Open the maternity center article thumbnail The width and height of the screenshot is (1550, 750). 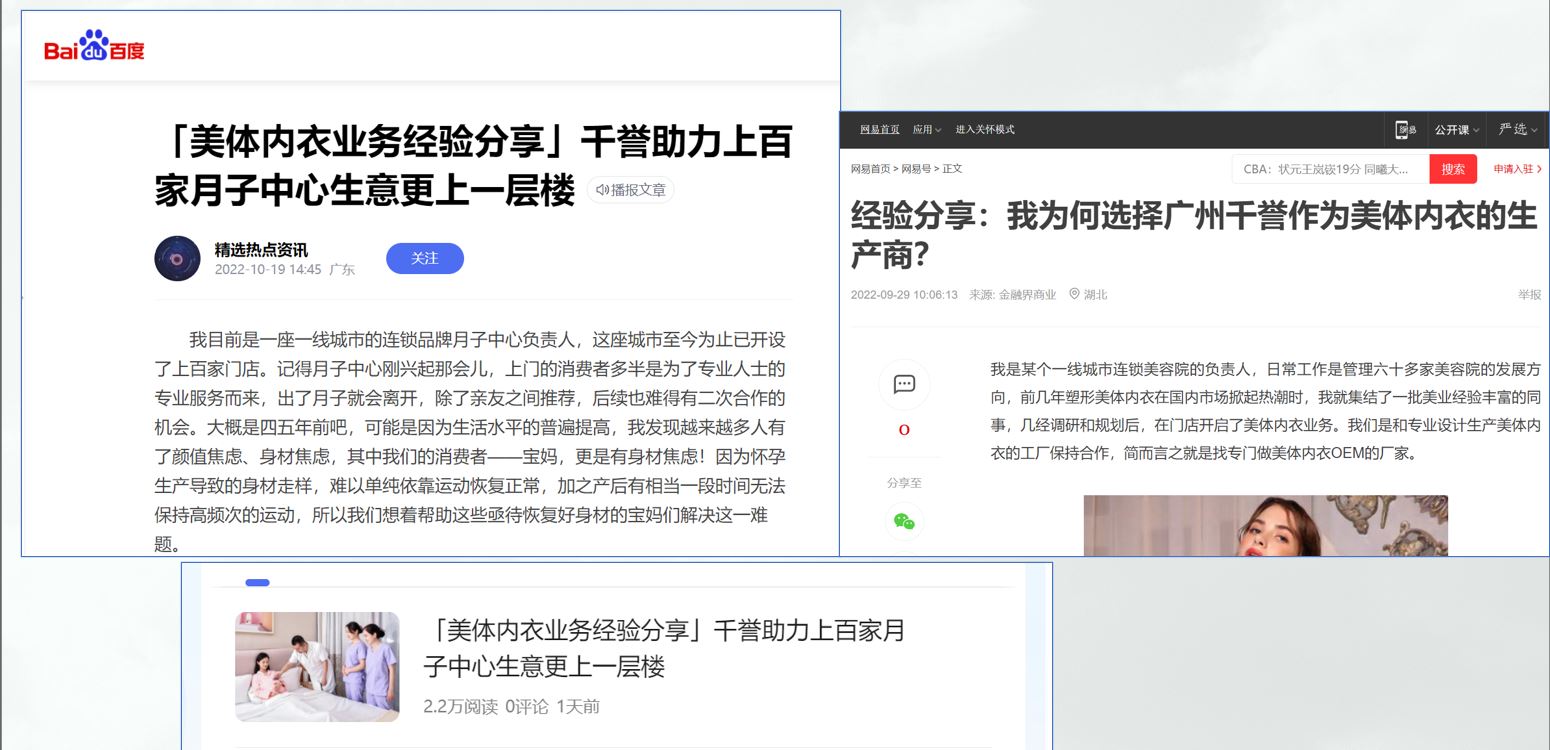(x=317, y=666)
